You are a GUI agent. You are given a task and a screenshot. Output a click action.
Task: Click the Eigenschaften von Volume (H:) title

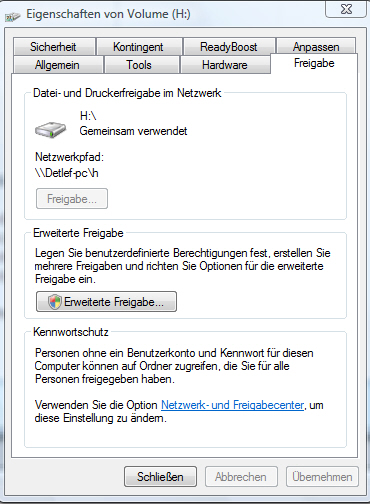(x=108, y=14)
